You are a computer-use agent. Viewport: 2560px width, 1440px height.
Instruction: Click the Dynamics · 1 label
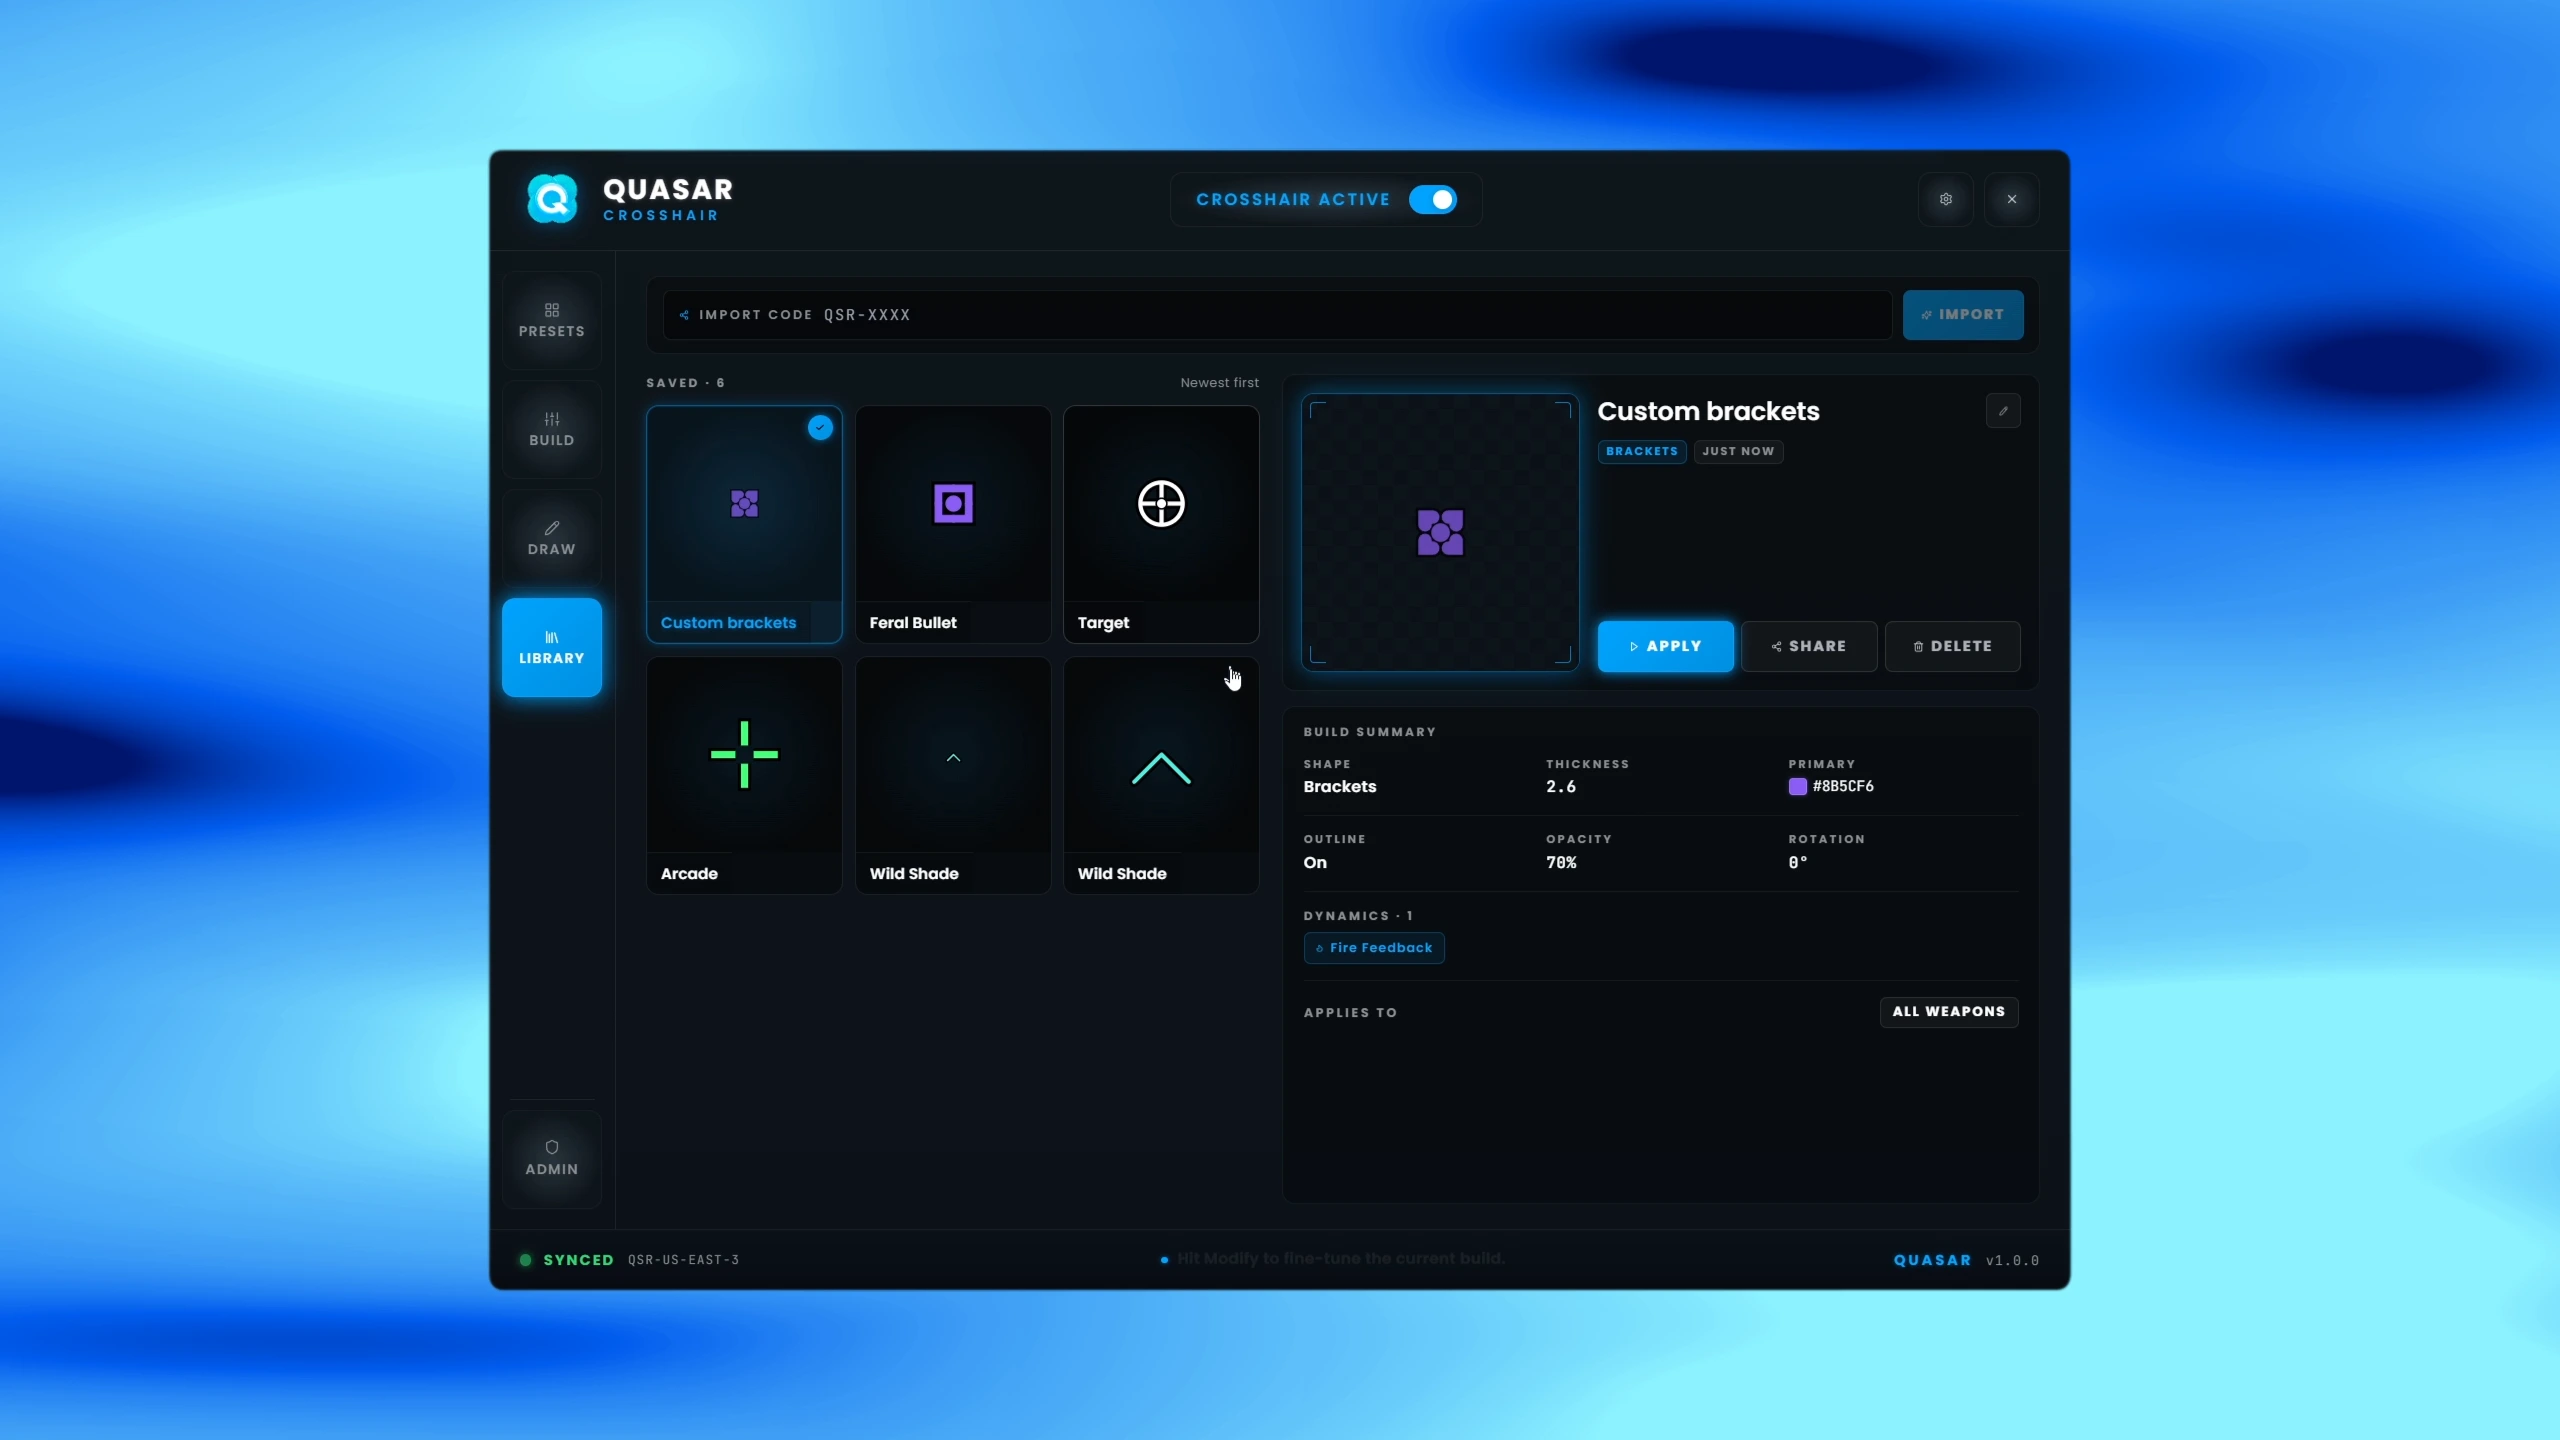[x=1358, y=916]
